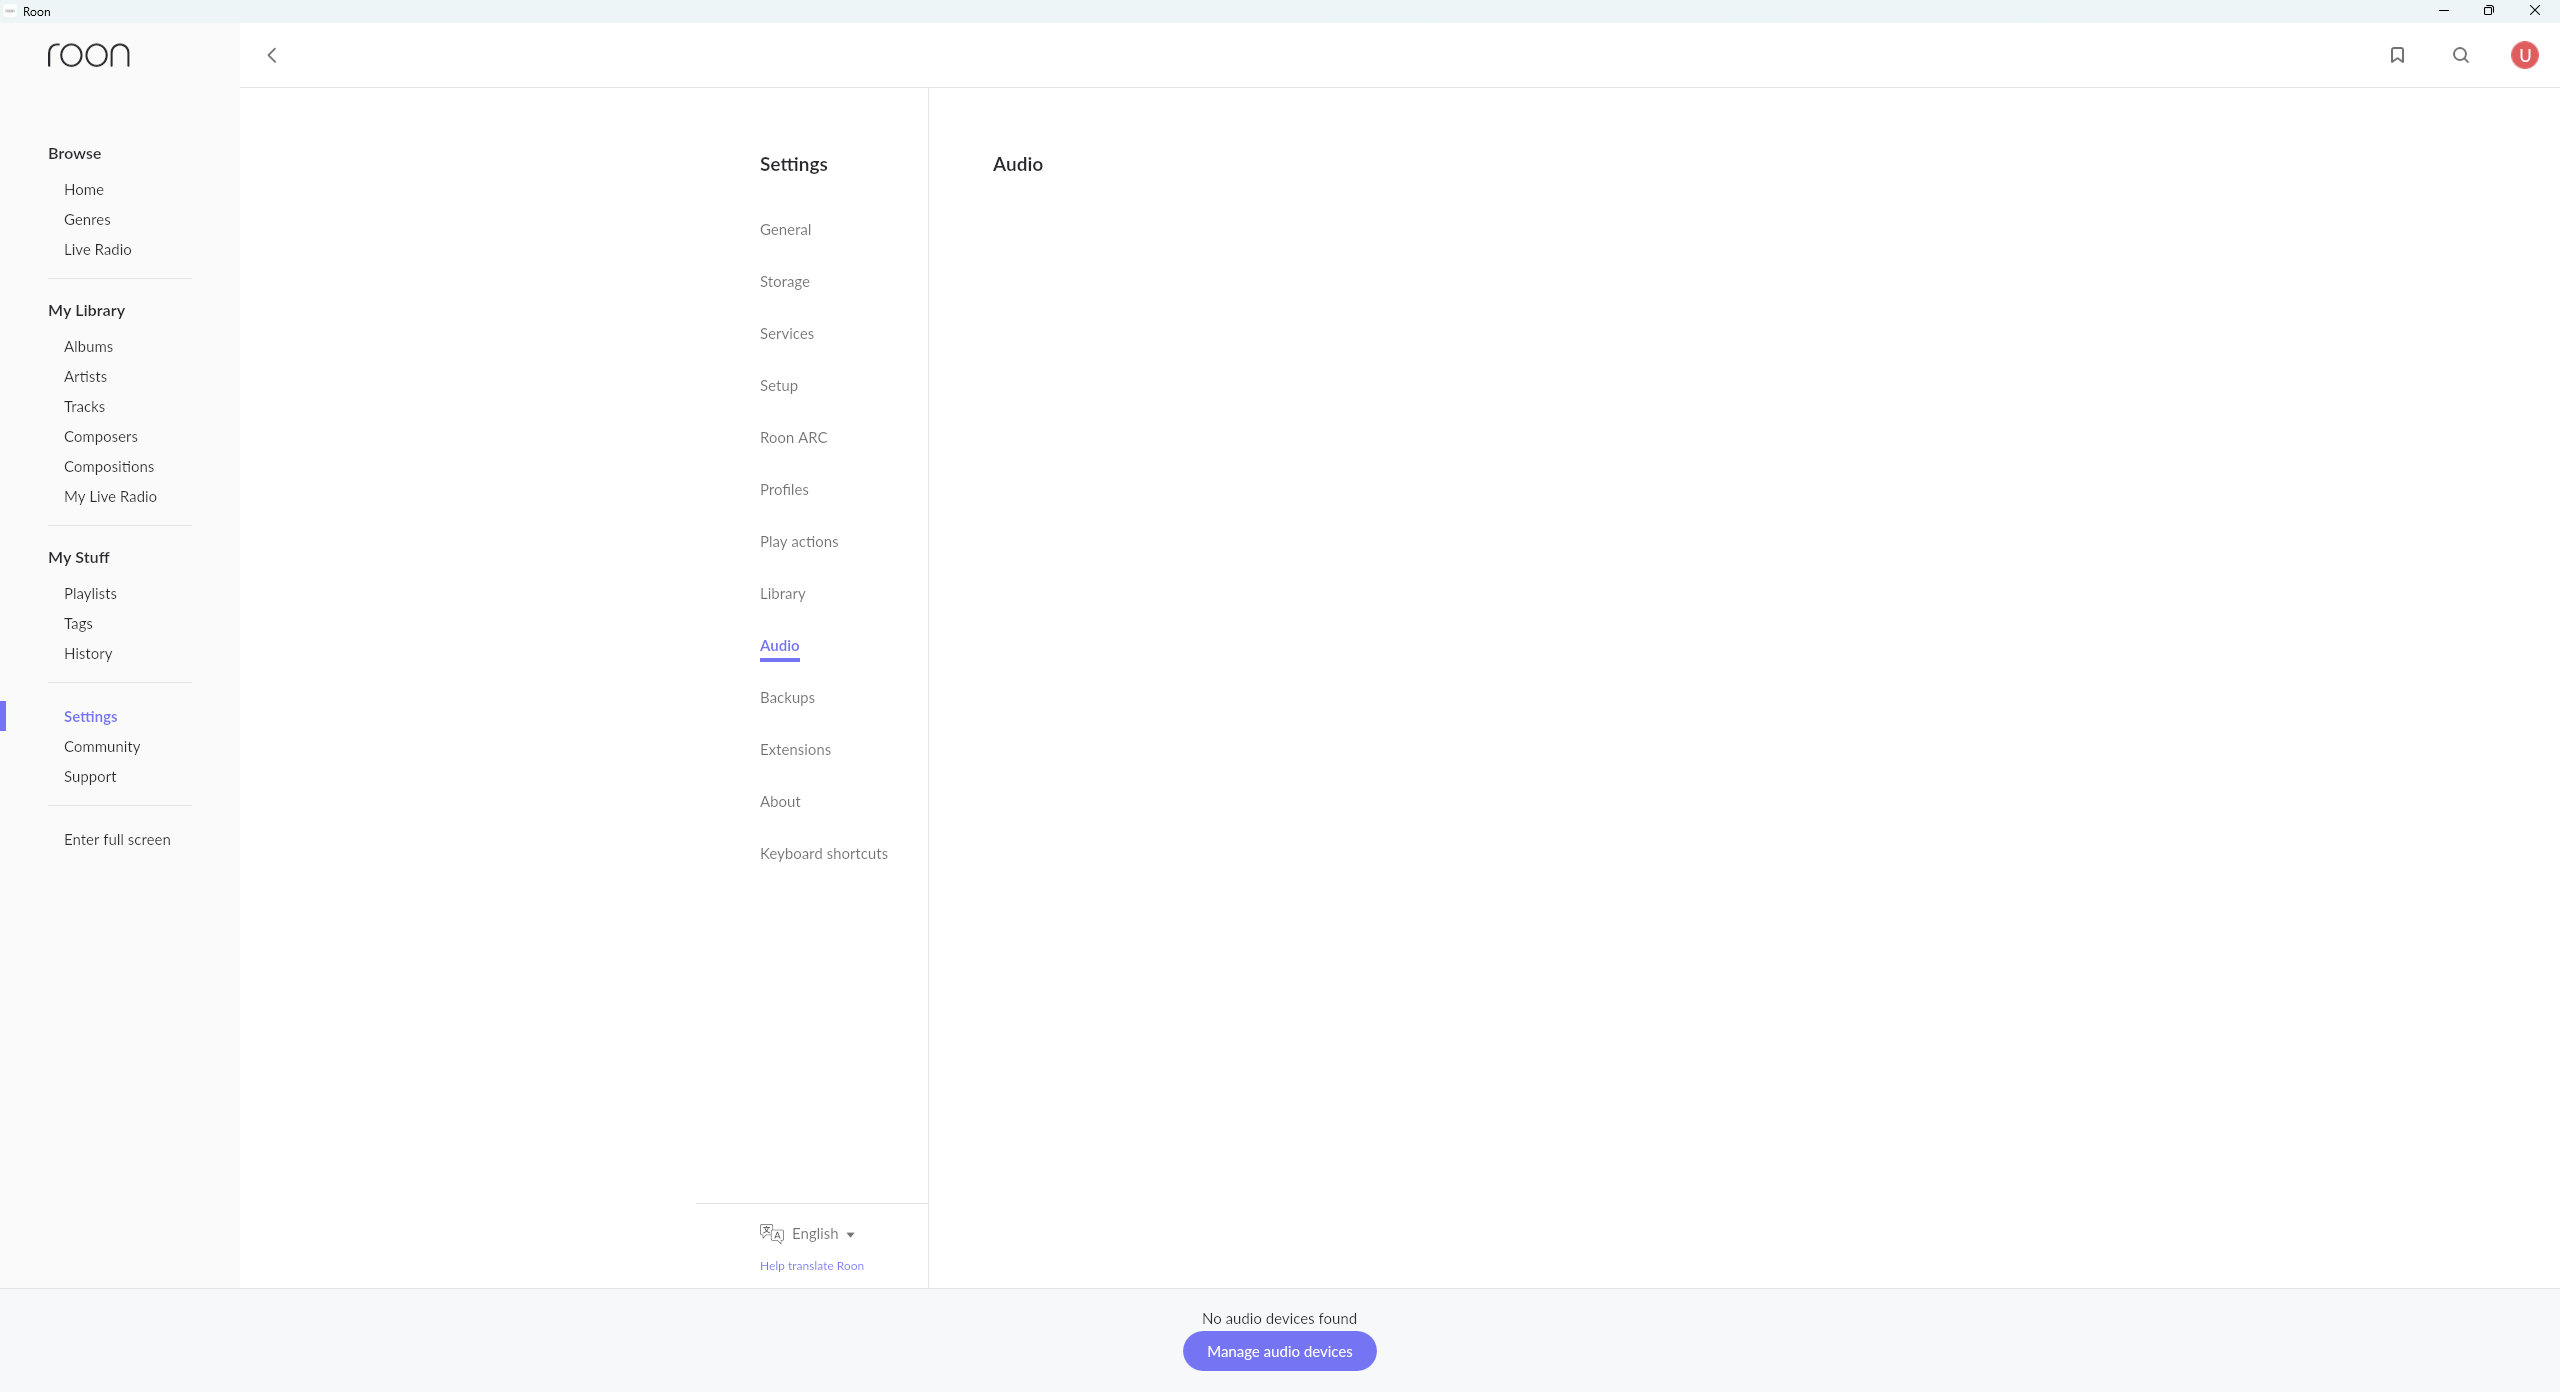The height and width of the screenshot is (1392, 2560).
Task: Click the language translate icon
Action: 771,1233
